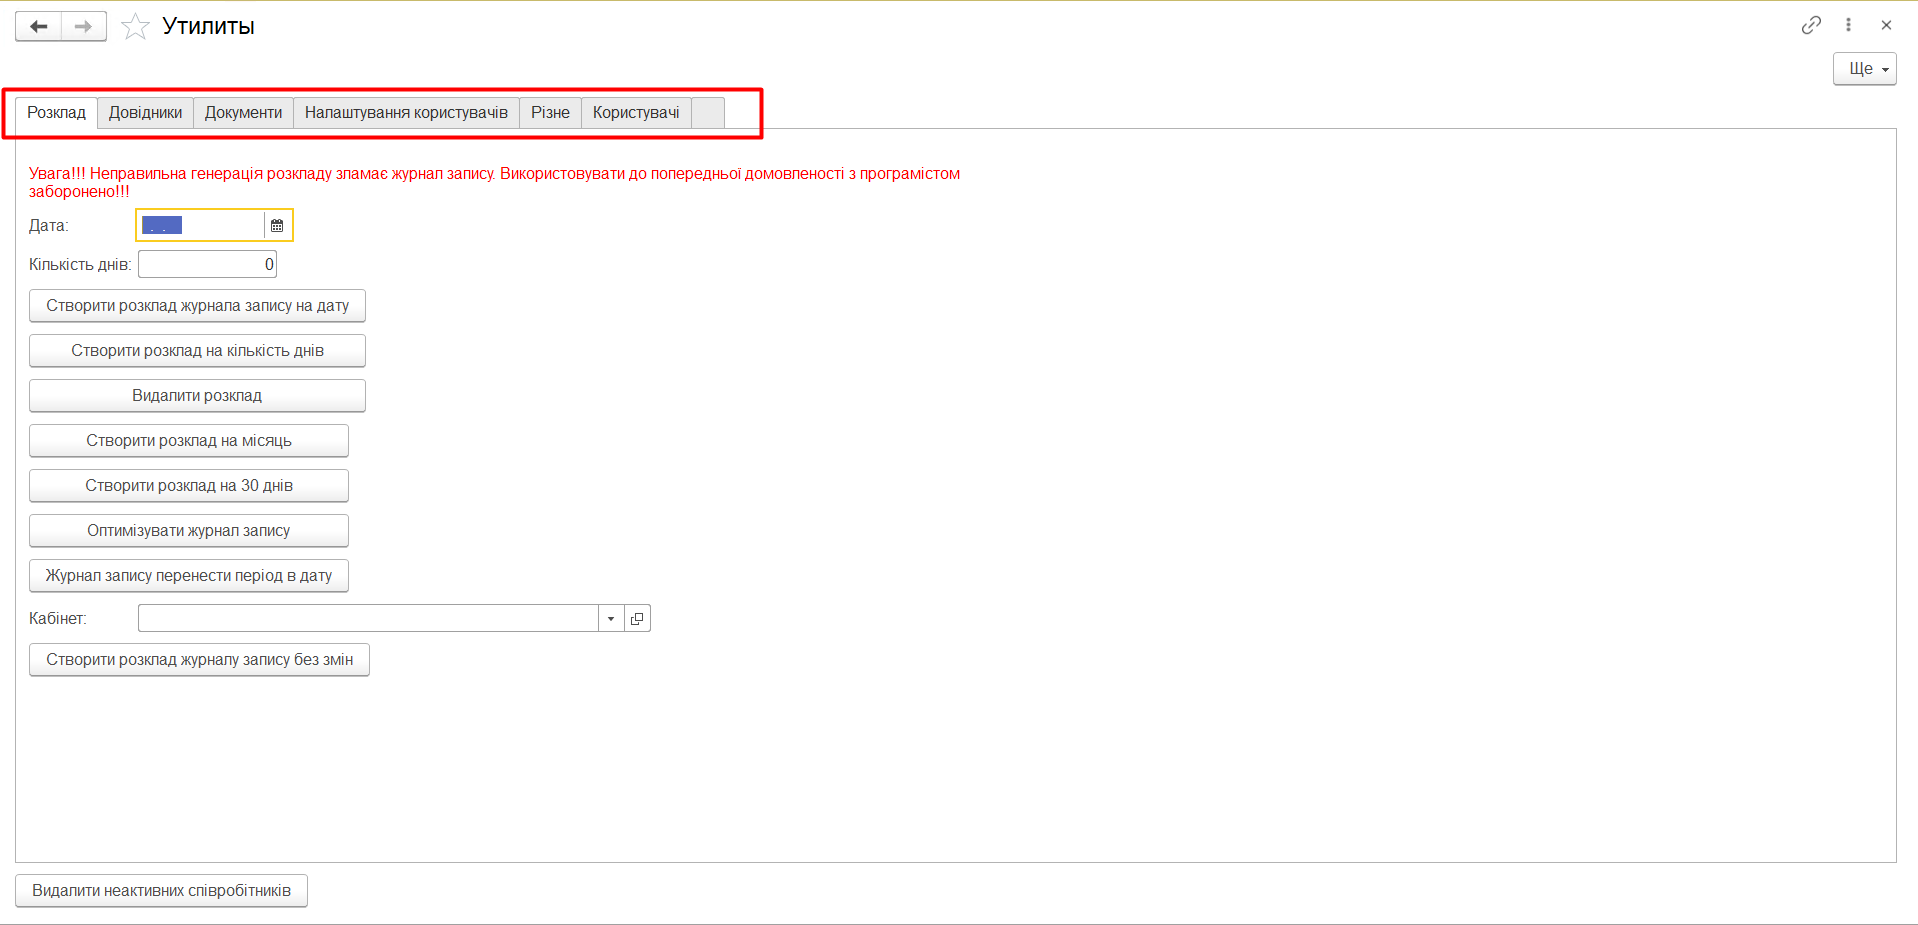The height and width of the screenshot is (925, 1918).
Task: Select the Налаштування користувачів tab
Action: click(406, 113)
